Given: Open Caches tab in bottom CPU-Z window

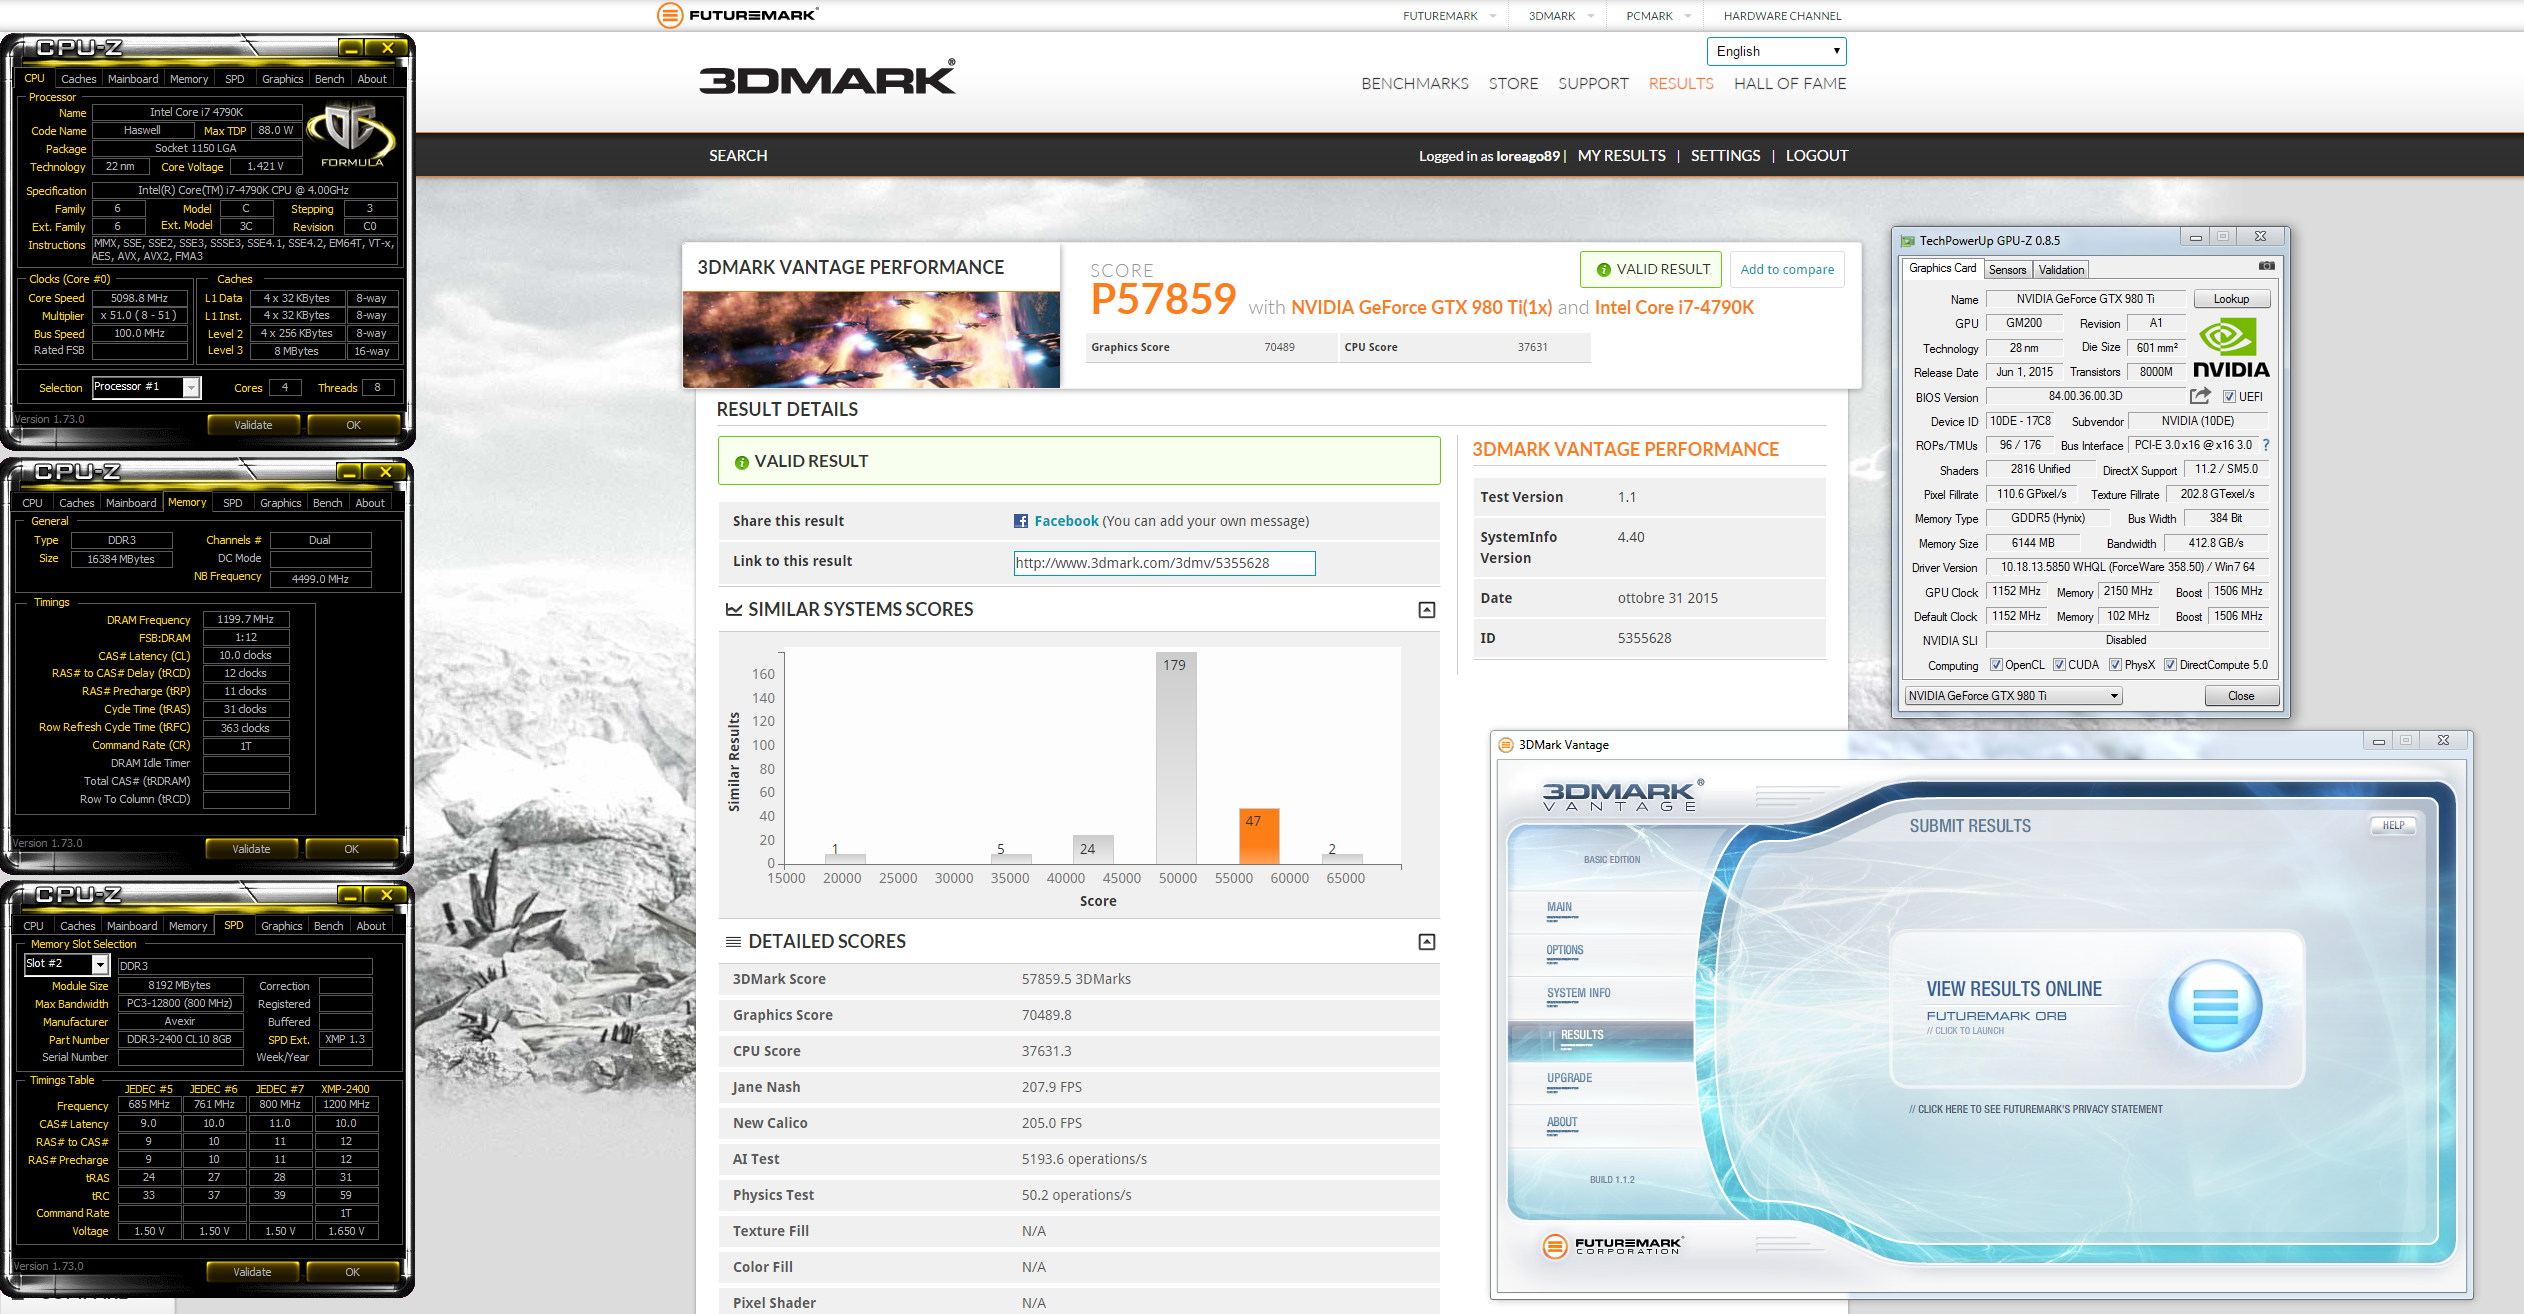Looking at the screenshot, I should click(x=78, y=926).
